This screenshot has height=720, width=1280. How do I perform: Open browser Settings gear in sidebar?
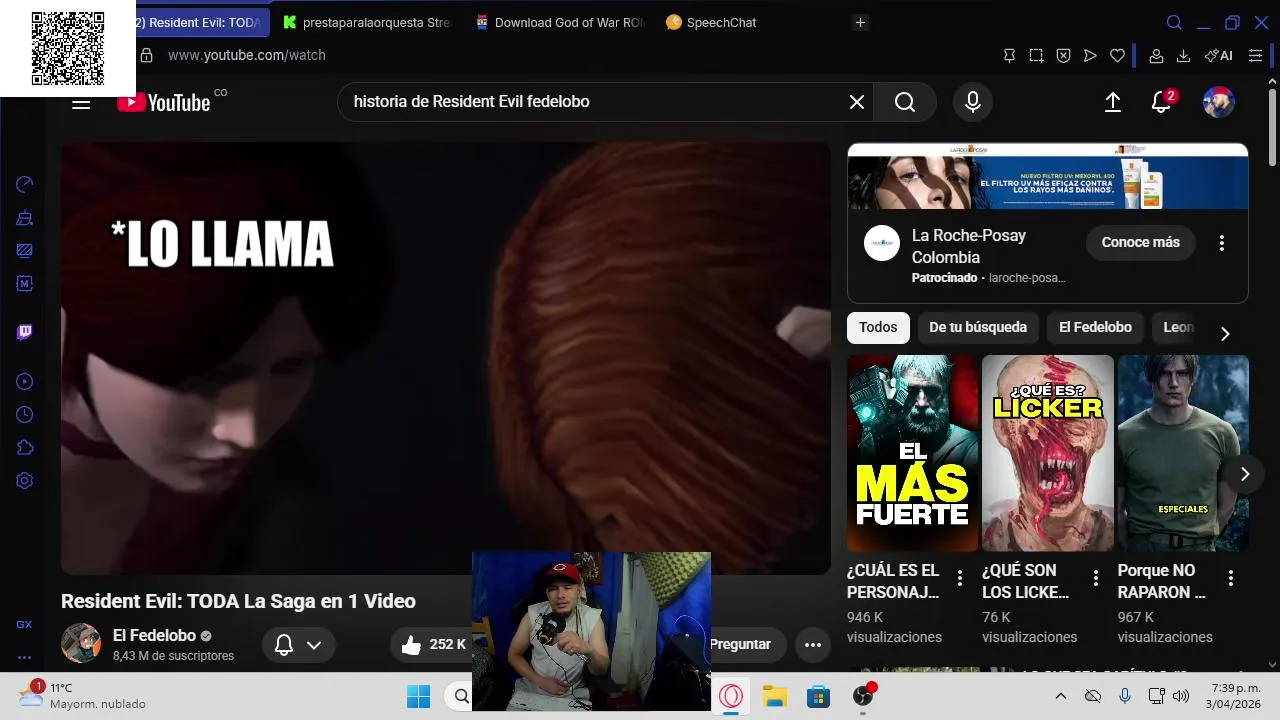coord(25,480)
